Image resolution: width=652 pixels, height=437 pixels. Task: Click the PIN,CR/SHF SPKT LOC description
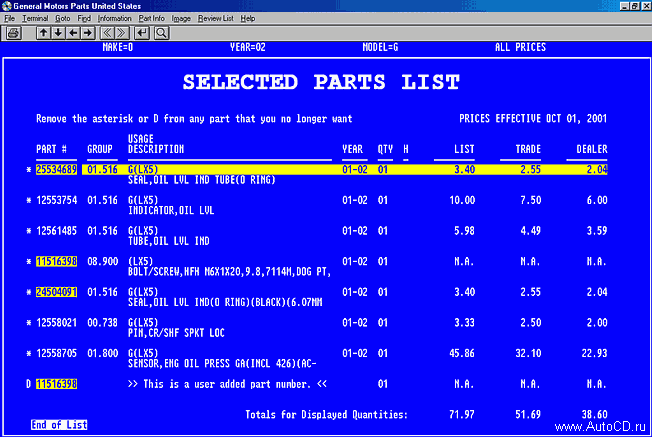176,333
